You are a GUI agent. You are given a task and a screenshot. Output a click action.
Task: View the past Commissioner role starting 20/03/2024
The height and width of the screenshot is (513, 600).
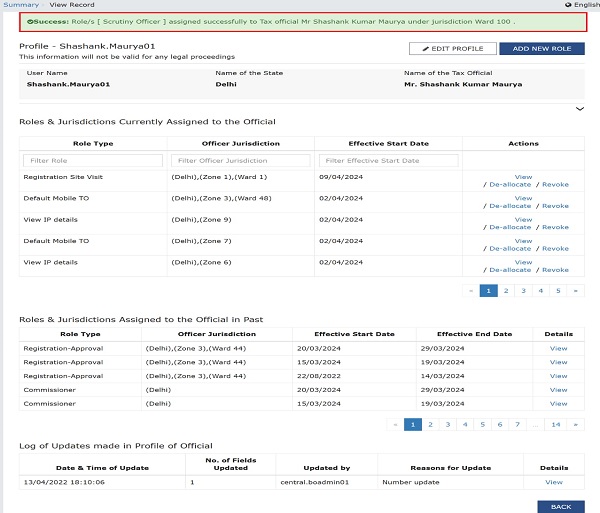click(x=558, y=390)
